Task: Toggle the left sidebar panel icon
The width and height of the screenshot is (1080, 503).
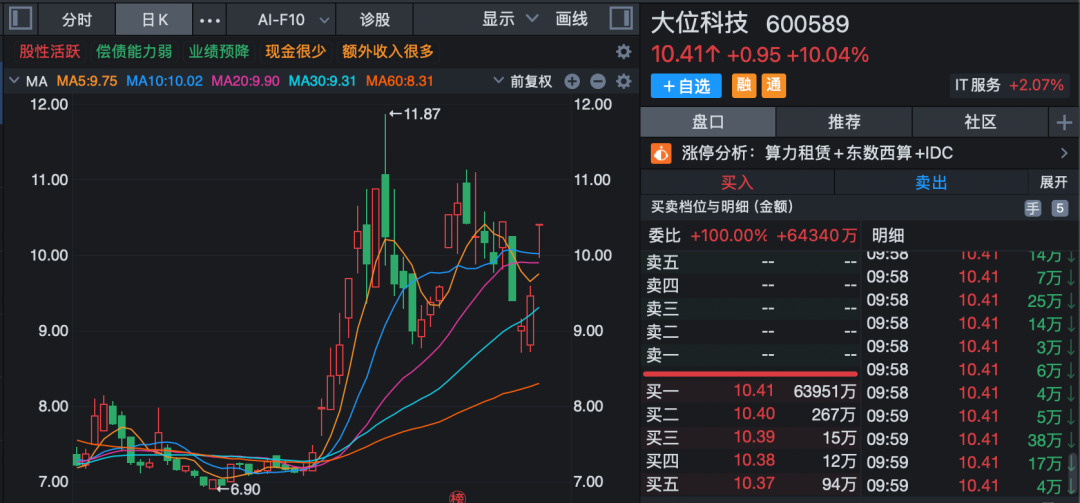Action: [21, 19]
